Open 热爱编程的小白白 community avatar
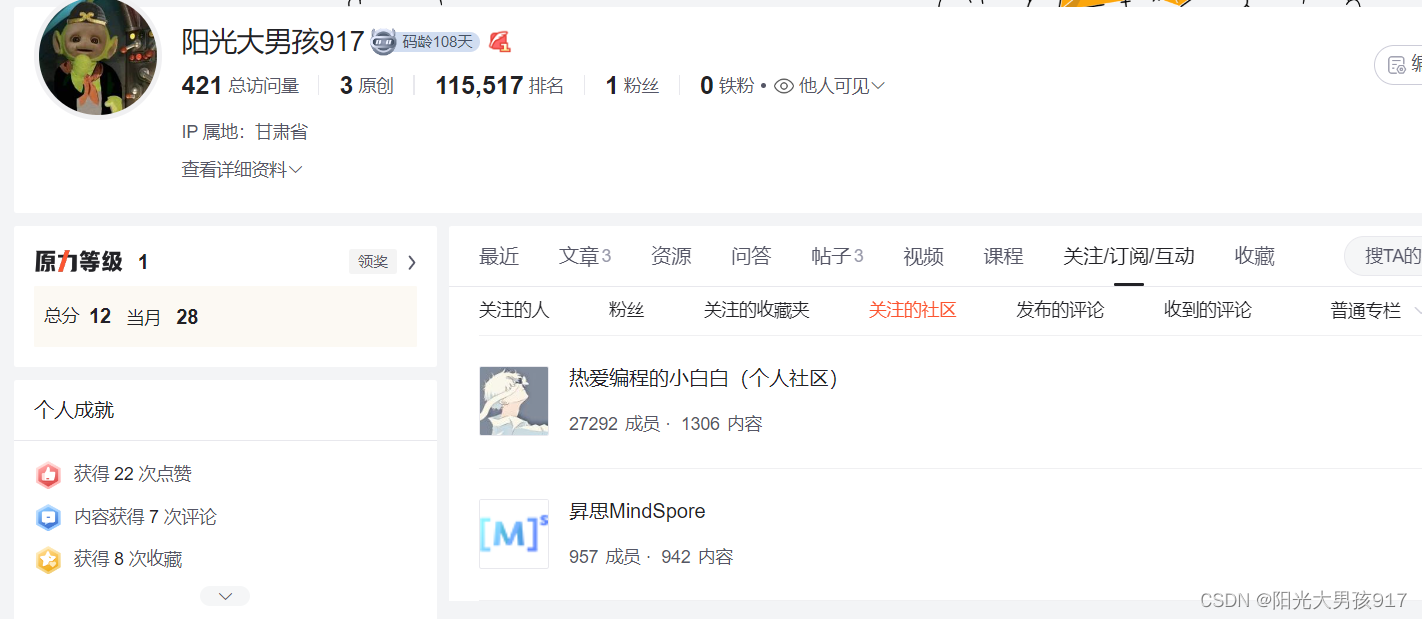Viewport: 1422px width, 619px height. (x=514, y=401)
